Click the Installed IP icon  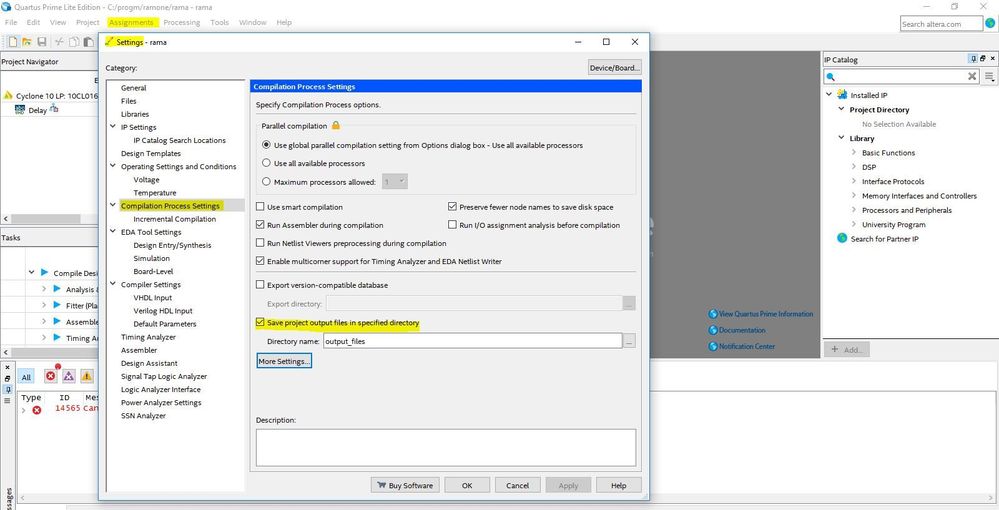842,94
